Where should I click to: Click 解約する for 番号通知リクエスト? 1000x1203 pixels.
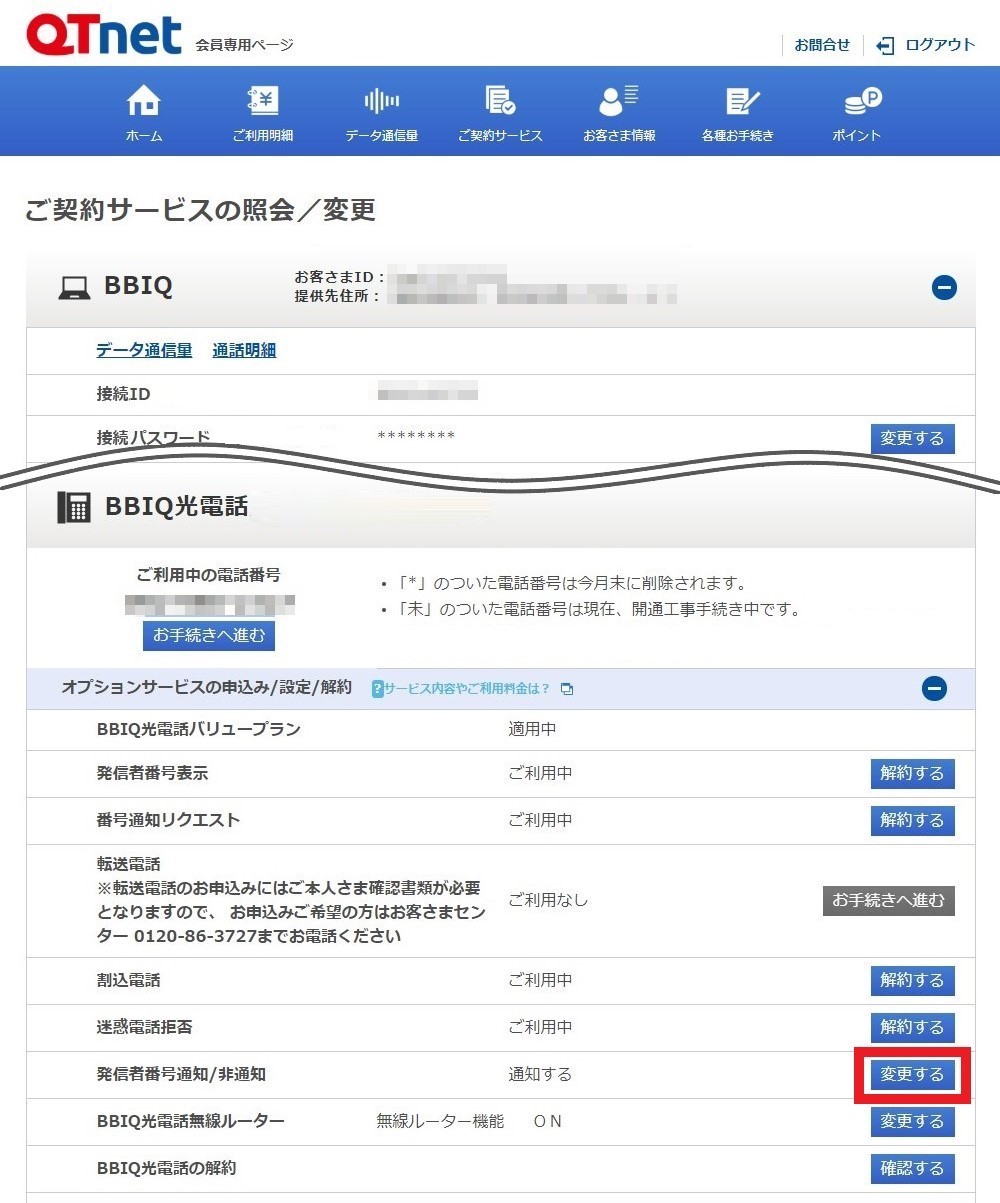(912, 820)
